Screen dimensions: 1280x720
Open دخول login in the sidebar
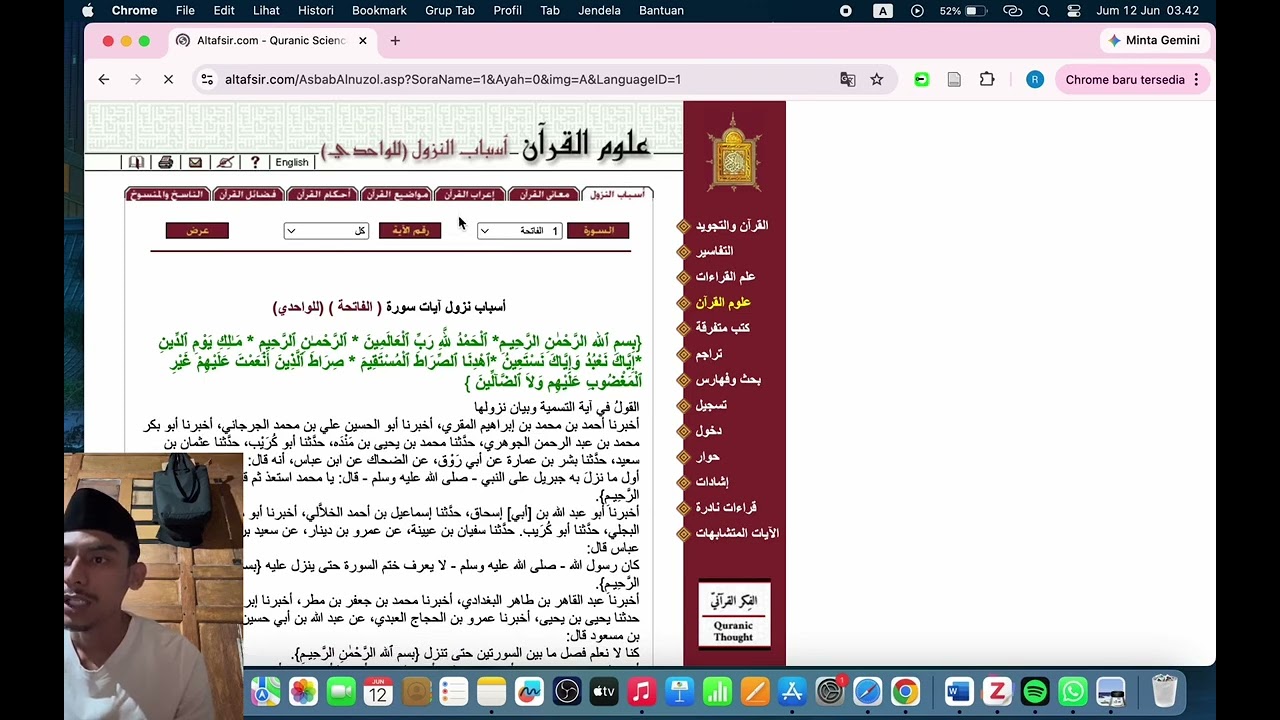(708, 431)
